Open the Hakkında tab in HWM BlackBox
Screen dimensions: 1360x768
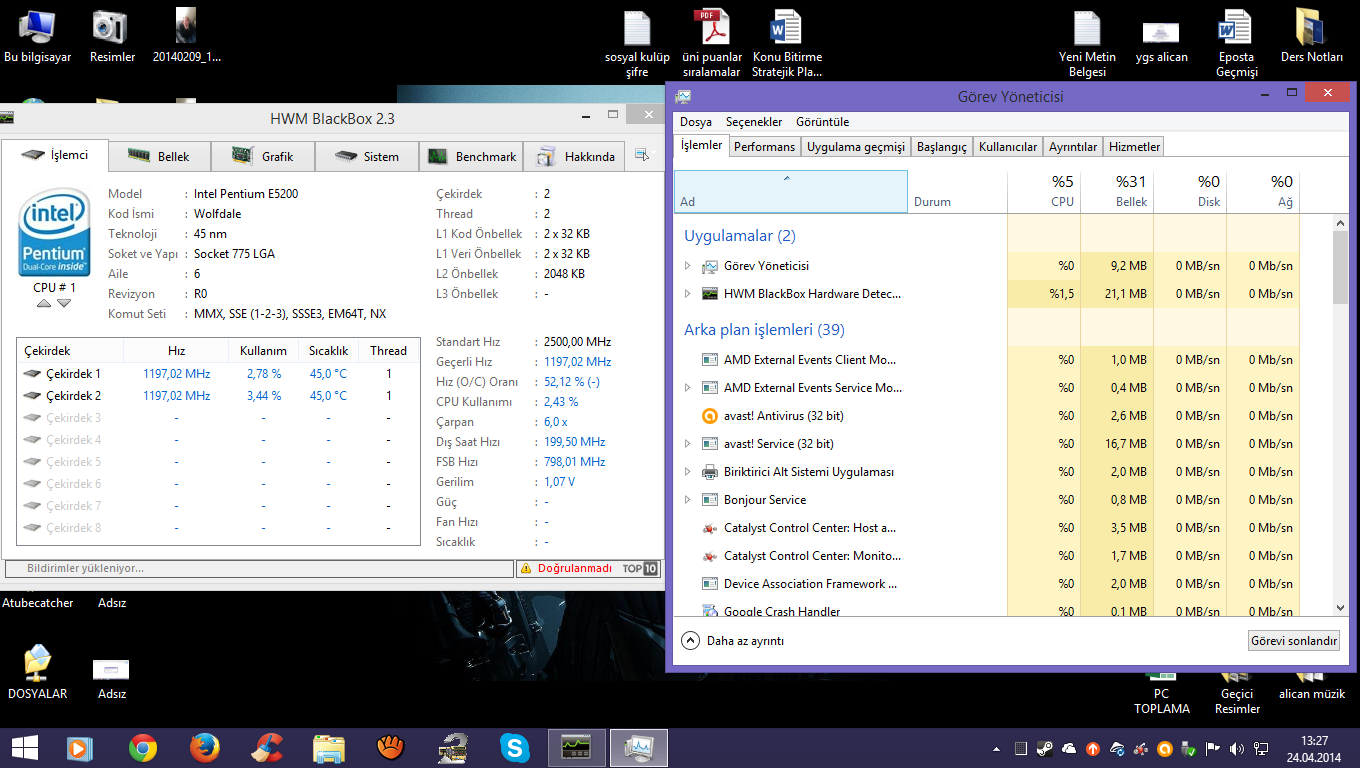[575, 156]
